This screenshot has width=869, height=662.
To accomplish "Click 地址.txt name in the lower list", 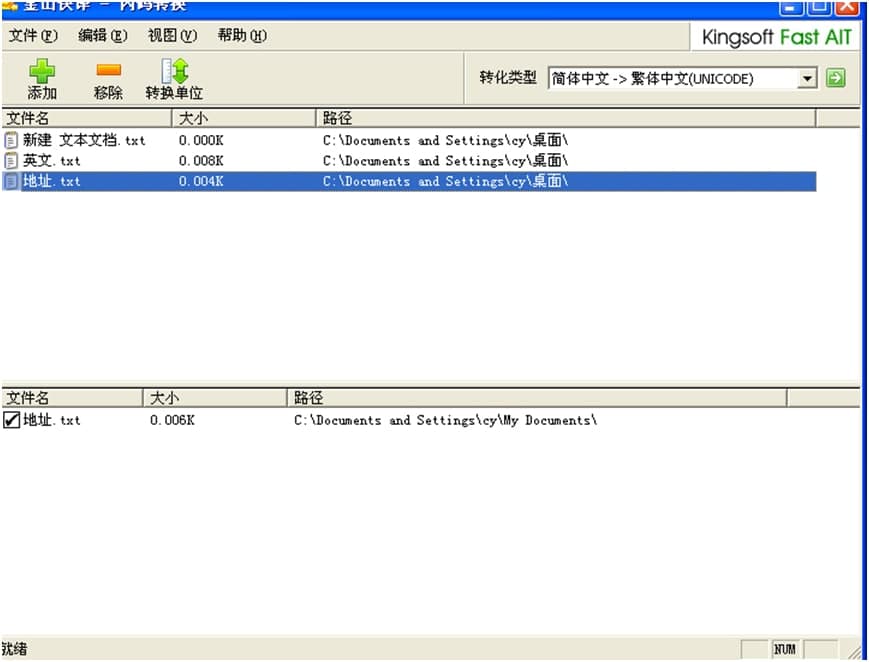I will pyautogui.click(x=52, y=420).
